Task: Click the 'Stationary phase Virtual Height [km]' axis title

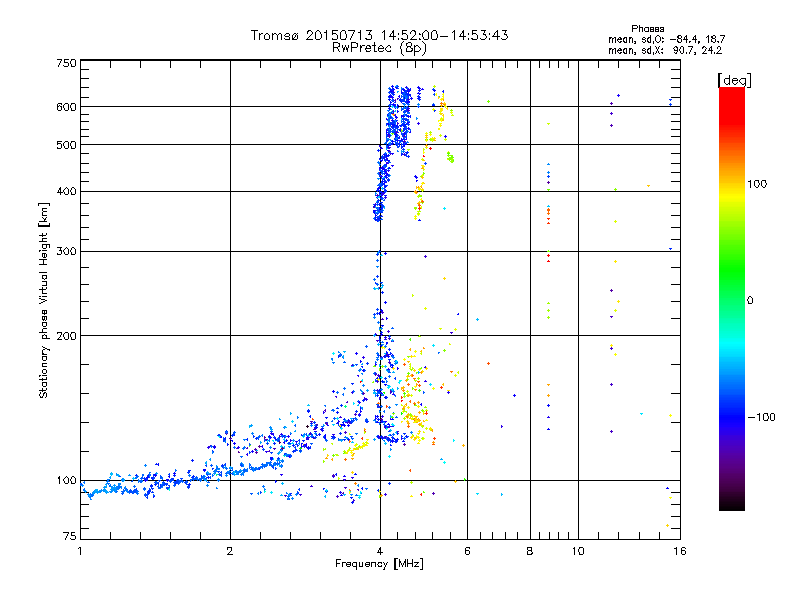Action: pyautogui.click(x=43, y=301)
